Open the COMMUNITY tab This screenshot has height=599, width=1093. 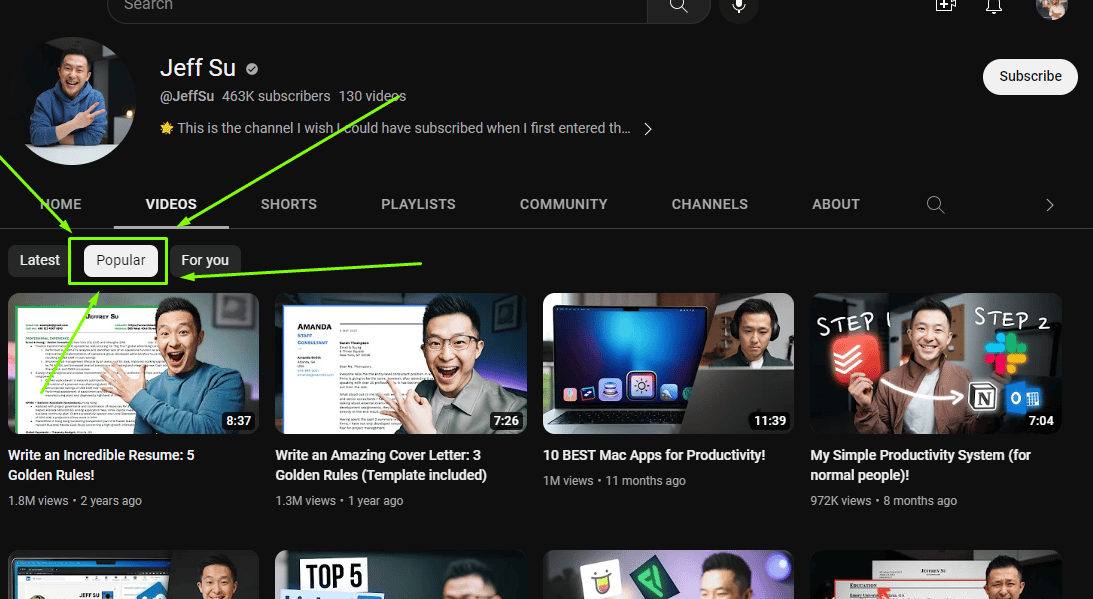[x=563, y=204]
